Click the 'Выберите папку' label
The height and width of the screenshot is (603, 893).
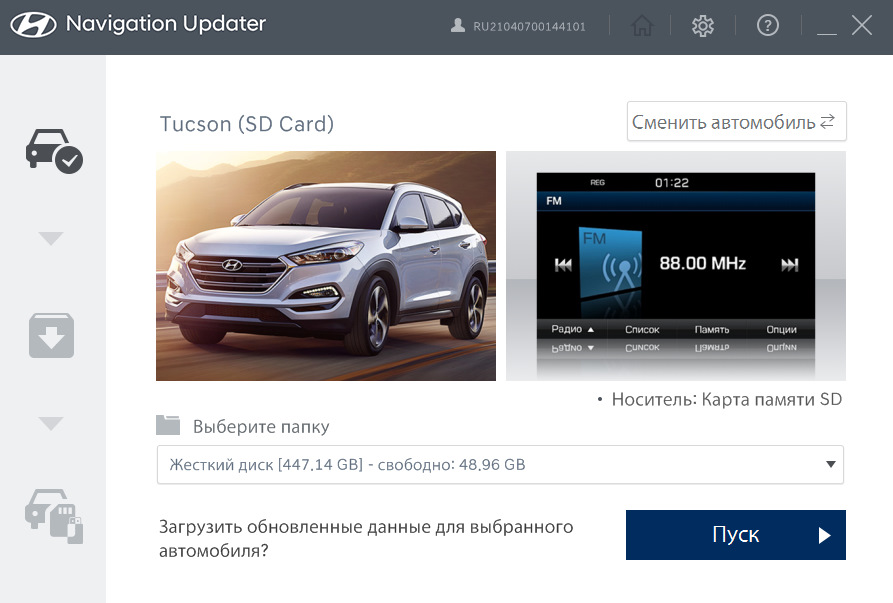261,426
